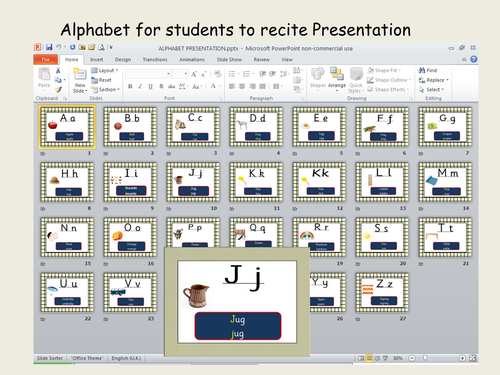This screenshot has width=500, height=375.
Task: Click the Repeat icon in quick access toolbar
Action: tap(72, 47)
